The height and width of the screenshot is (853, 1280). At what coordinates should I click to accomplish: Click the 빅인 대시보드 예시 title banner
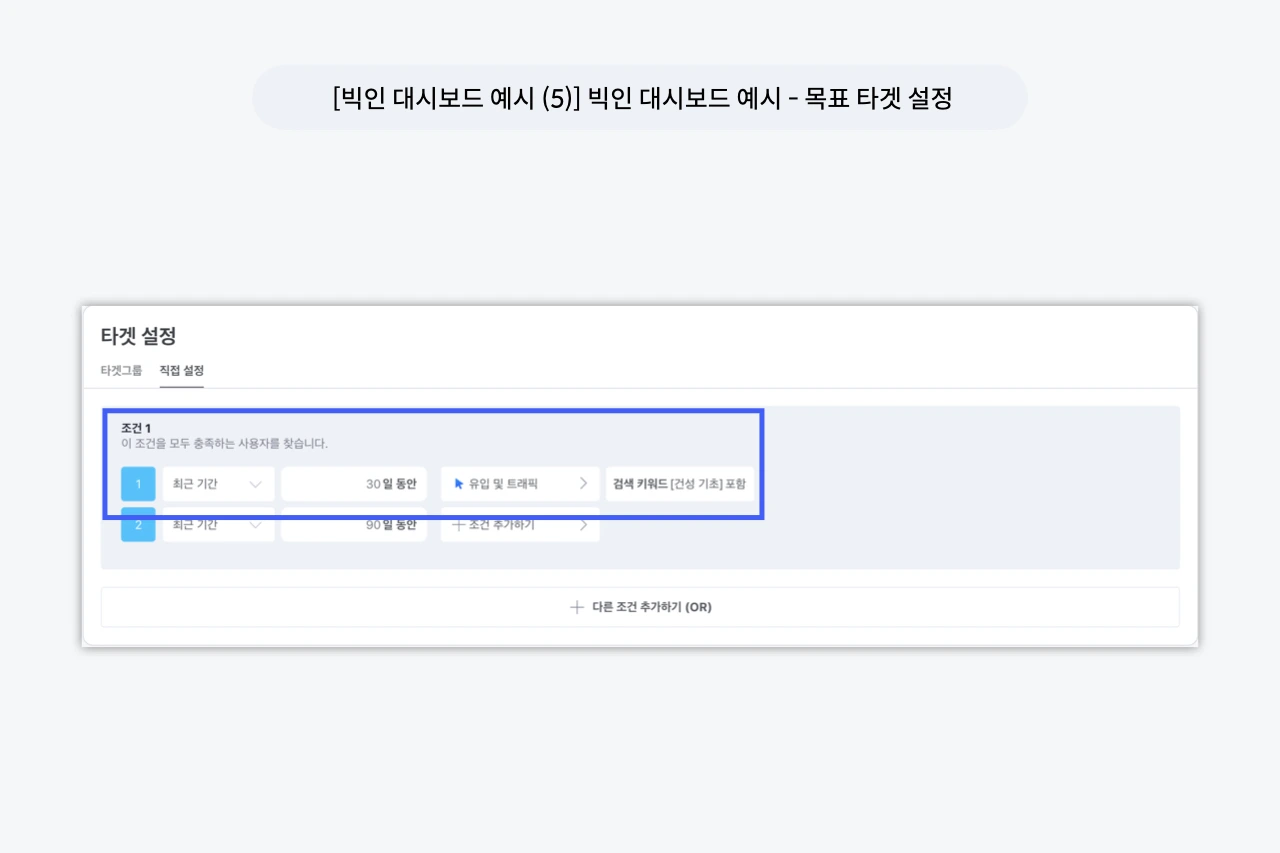tap(640, 98)
